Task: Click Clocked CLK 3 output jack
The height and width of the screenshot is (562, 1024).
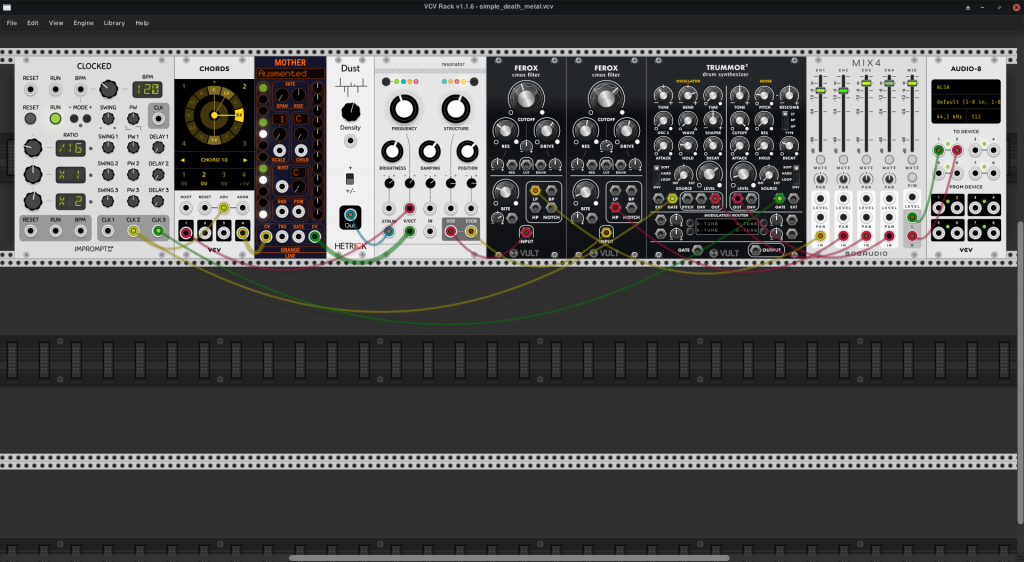Action: (x=158, y=230)
